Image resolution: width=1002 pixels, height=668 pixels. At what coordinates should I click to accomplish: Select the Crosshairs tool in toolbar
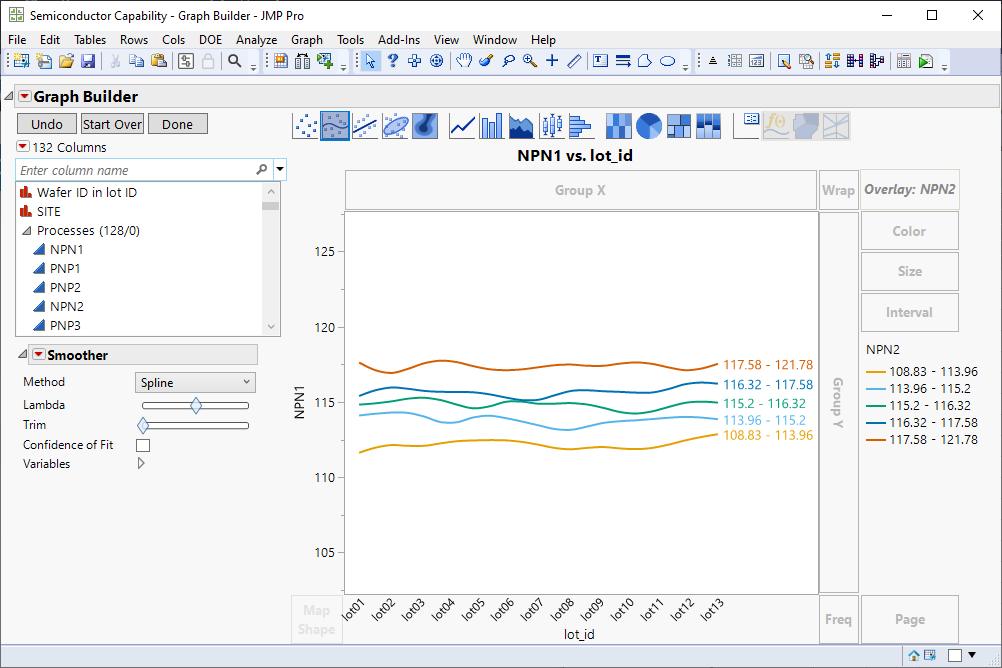(552, 61)
